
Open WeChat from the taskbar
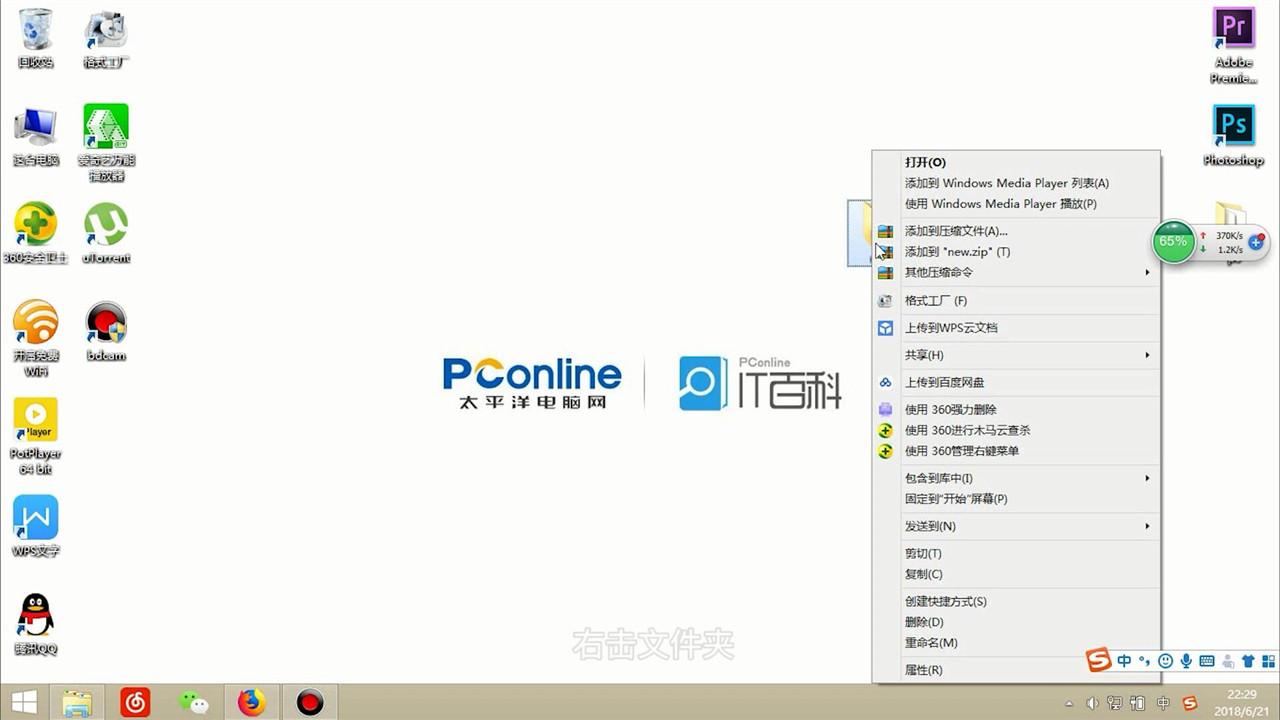tap(193, 703)
